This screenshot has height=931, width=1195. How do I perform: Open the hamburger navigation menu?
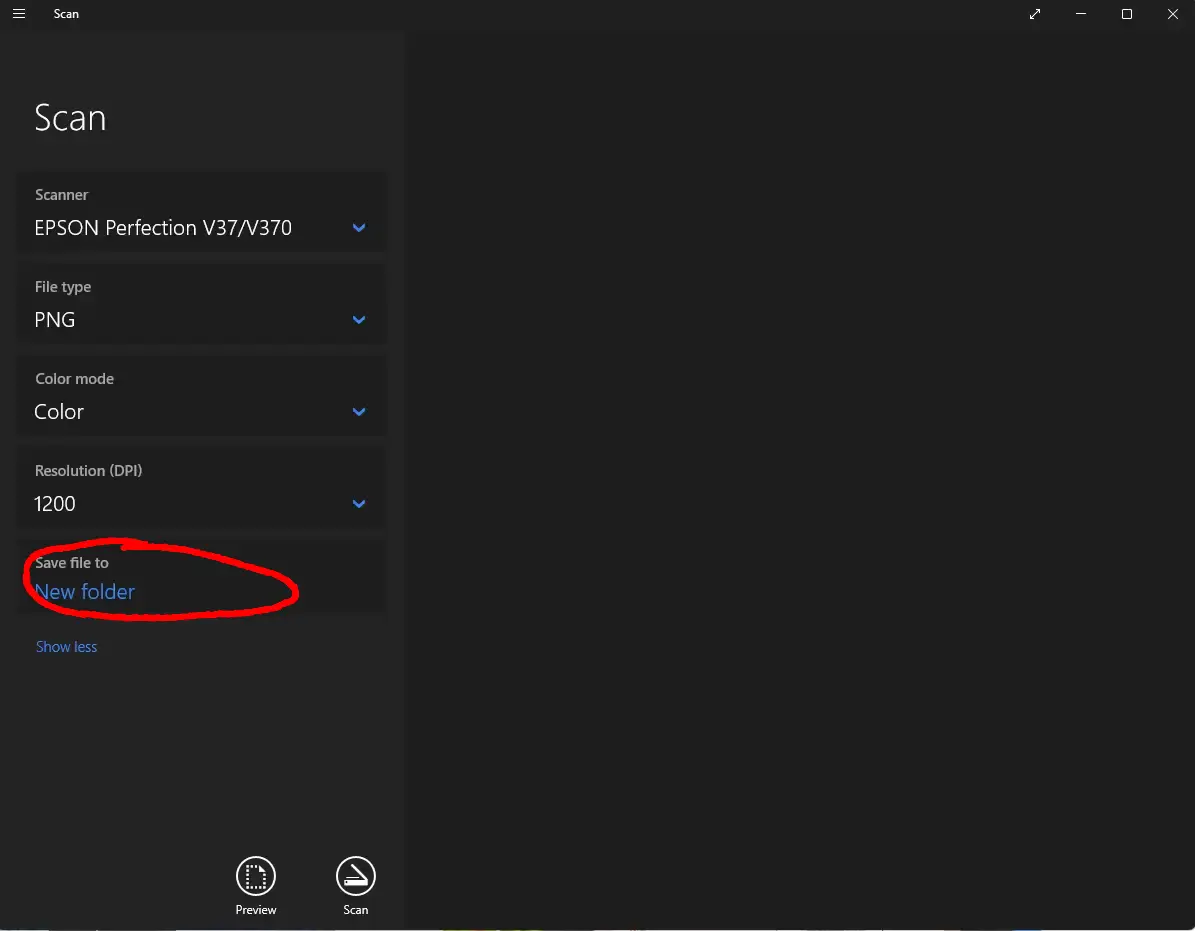point(19,14)
